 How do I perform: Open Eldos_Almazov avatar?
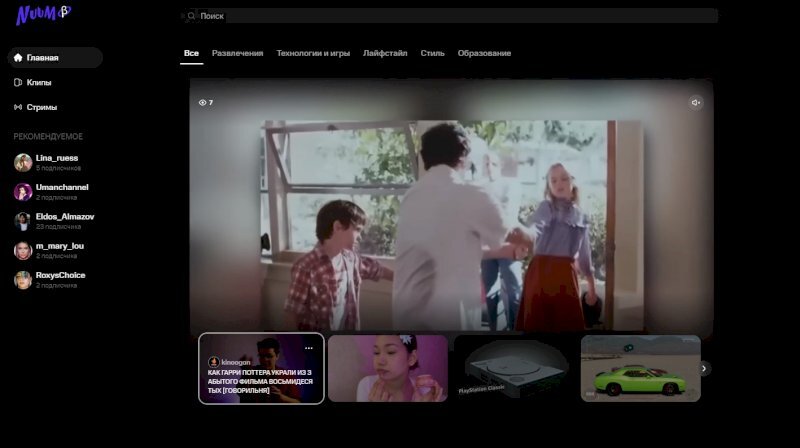click(22, 221)
